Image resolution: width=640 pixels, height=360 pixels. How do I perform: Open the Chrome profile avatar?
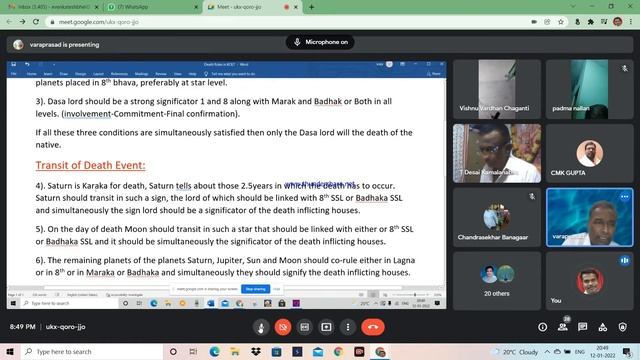click(618, 22)
